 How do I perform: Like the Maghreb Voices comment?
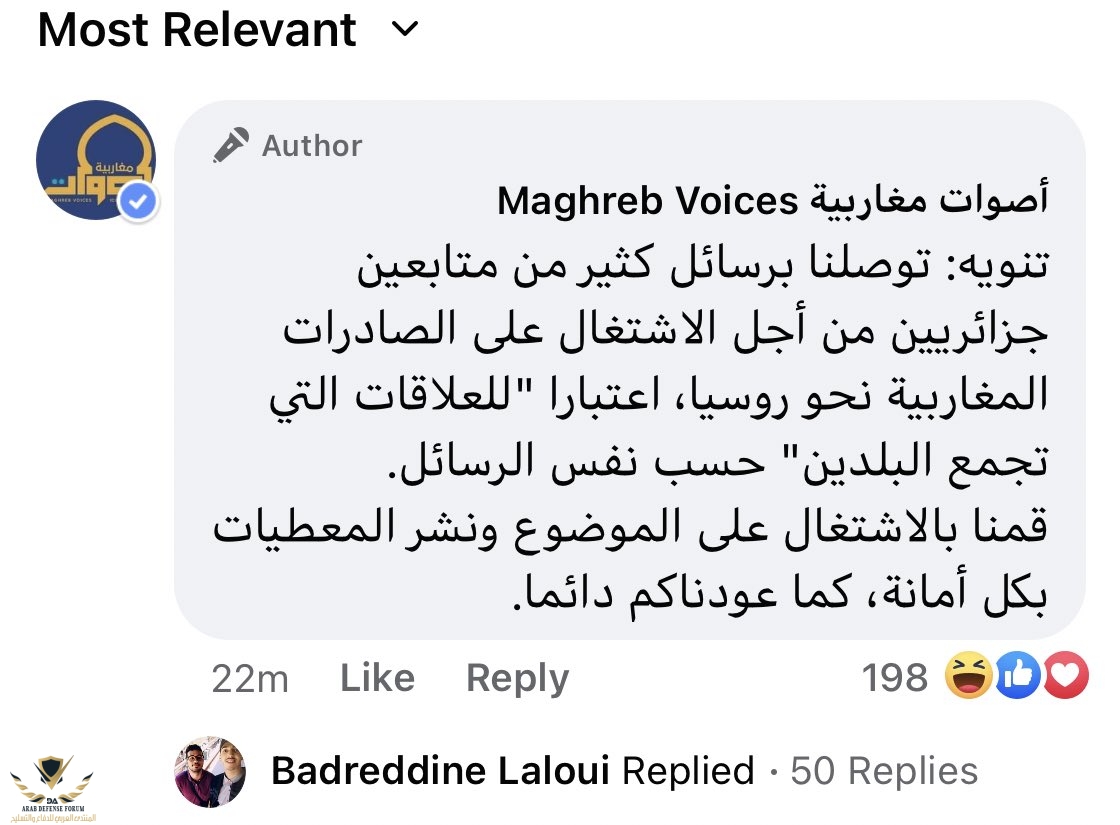coord(377,679)
